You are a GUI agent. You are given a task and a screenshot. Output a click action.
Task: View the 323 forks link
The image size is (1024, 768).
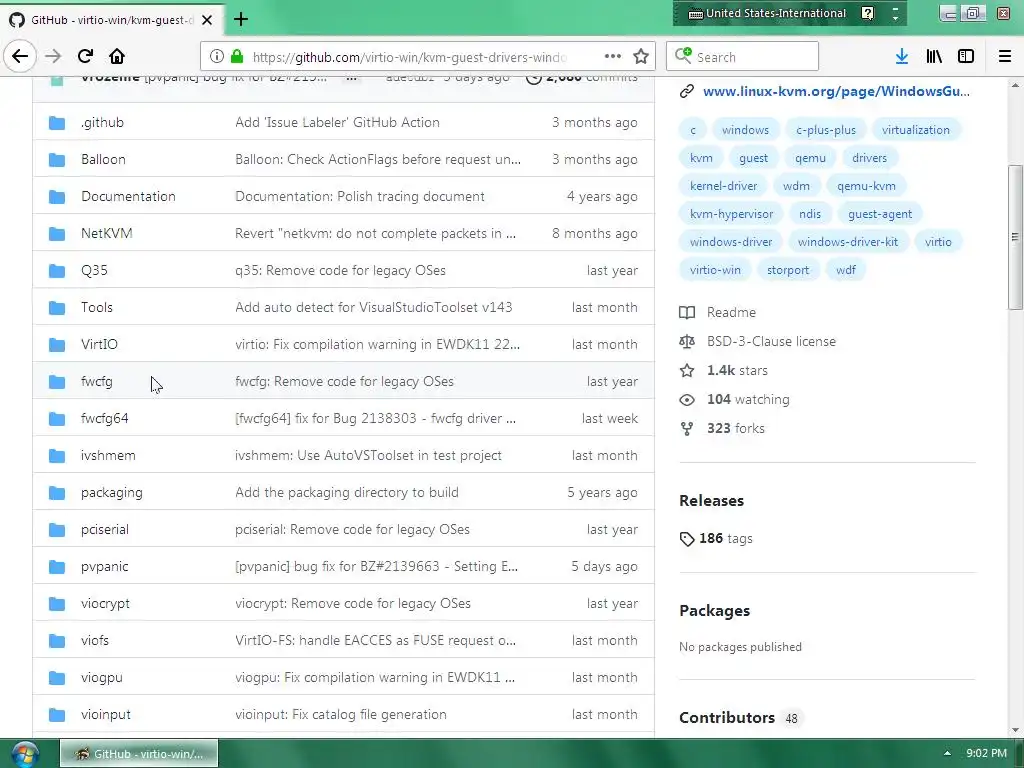point(735,428)
